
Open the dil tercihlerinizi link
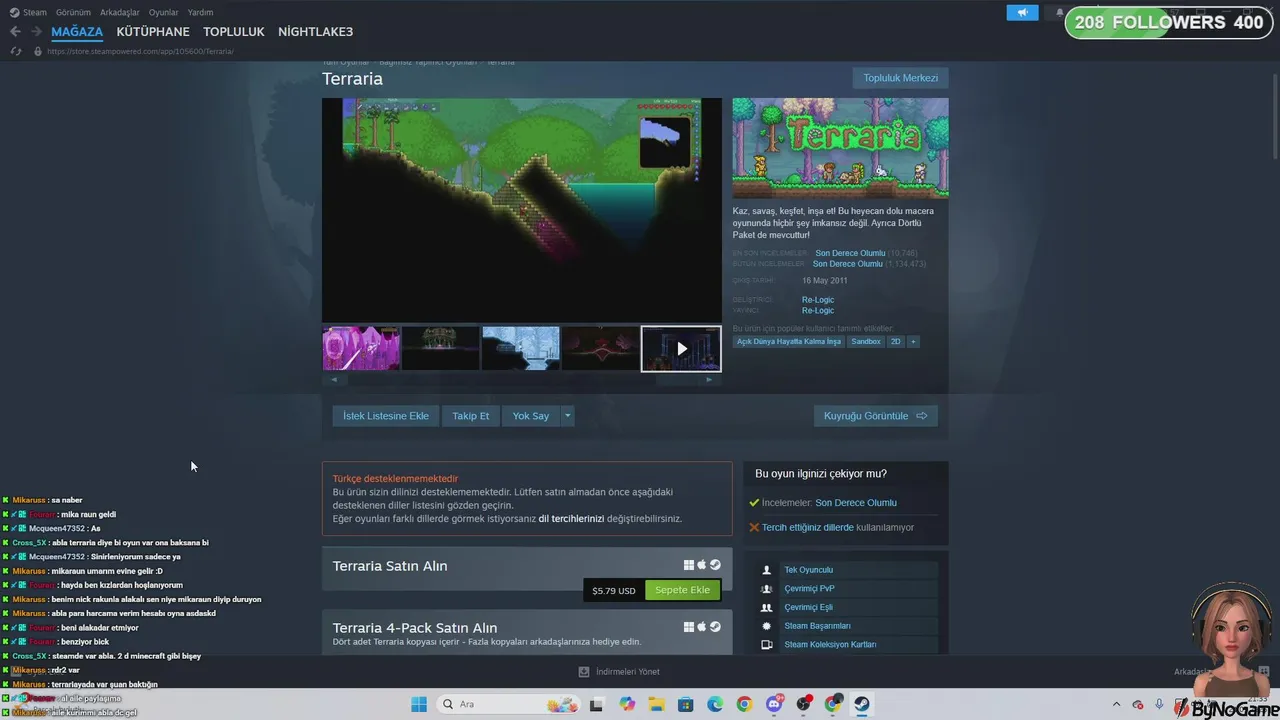coord(571,519)
